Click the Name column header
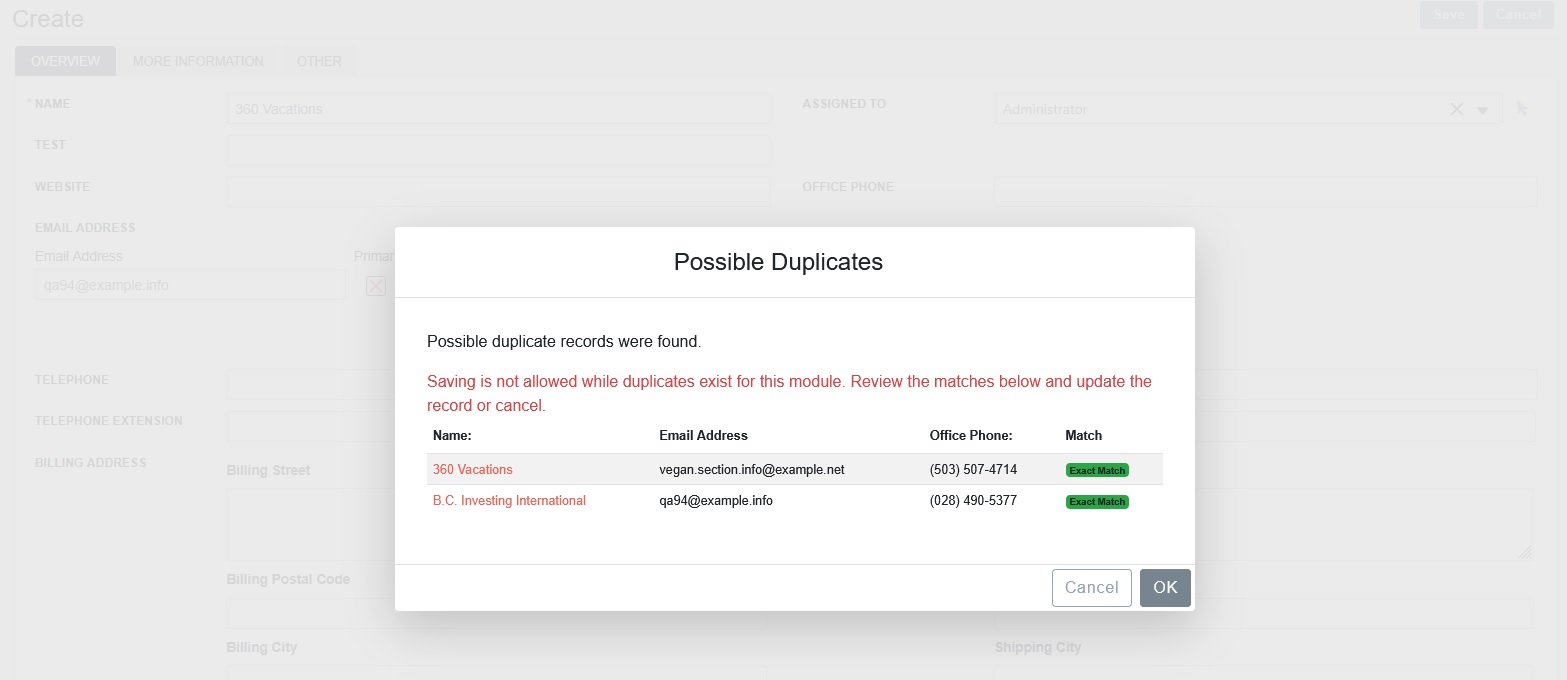 tap(452, 435)
